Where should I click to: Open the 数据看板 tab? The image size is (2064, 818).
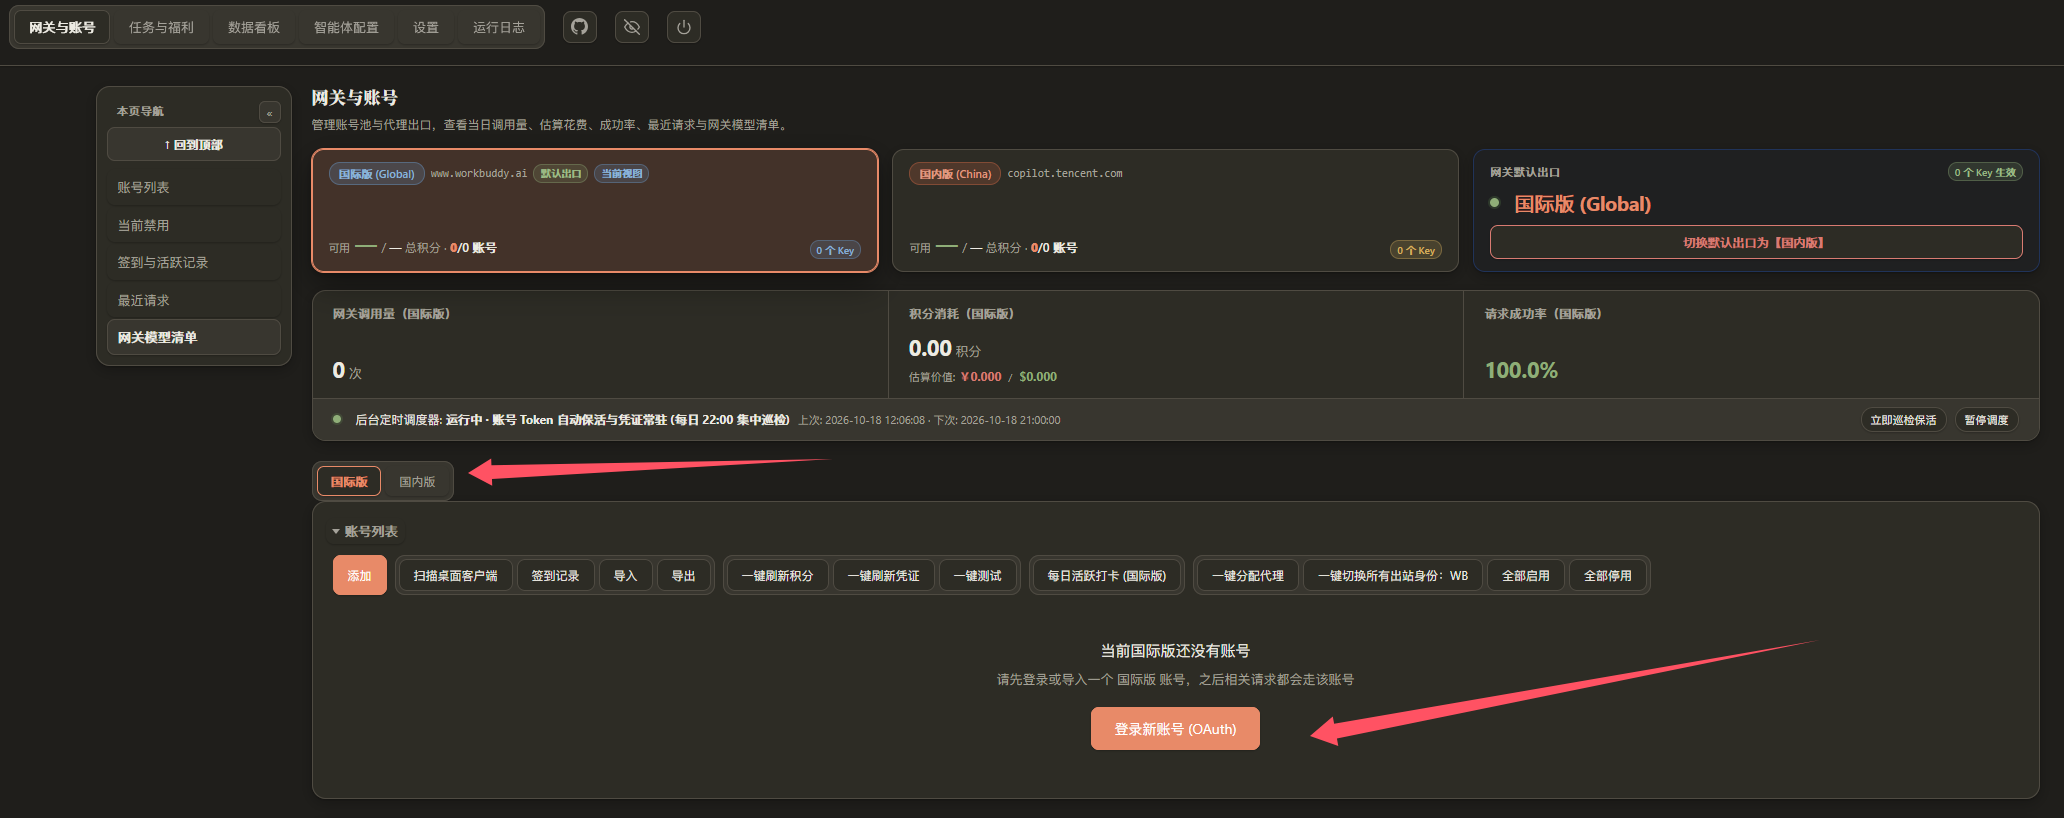254,27
